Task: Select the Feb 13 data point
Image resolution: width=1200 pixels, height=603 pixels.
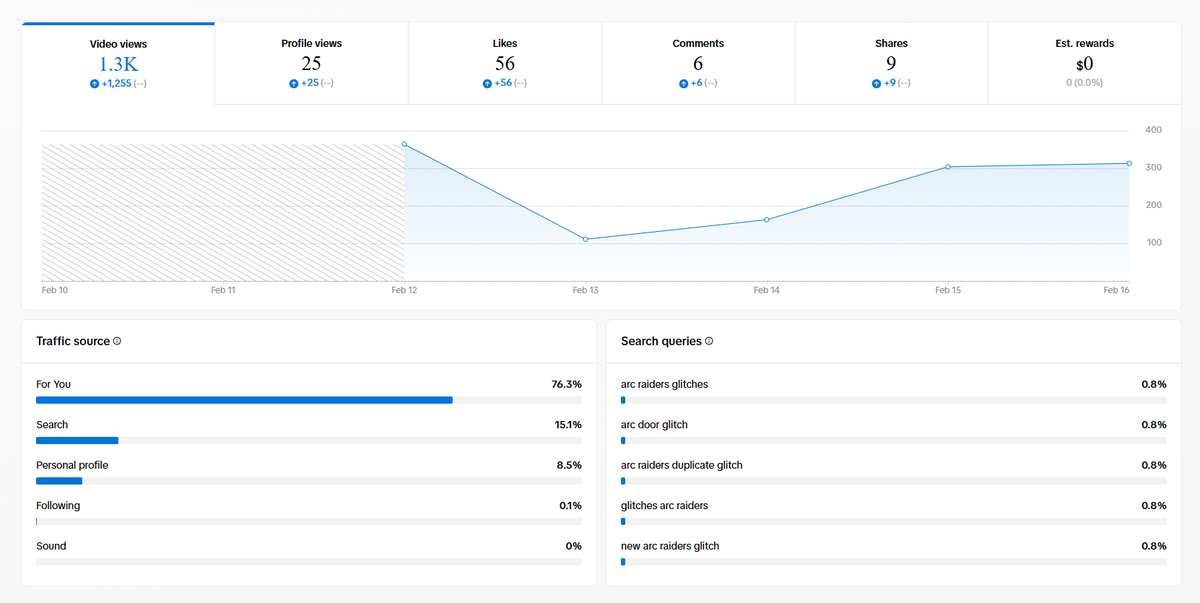Action: 585,239
